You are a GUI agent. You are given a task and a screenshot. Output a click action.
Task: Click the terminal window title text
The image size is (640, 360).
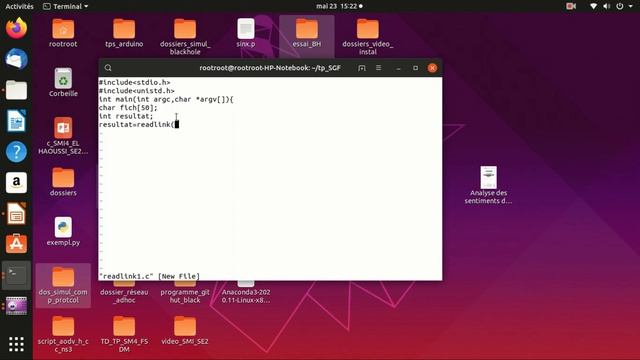pos(270,68)
